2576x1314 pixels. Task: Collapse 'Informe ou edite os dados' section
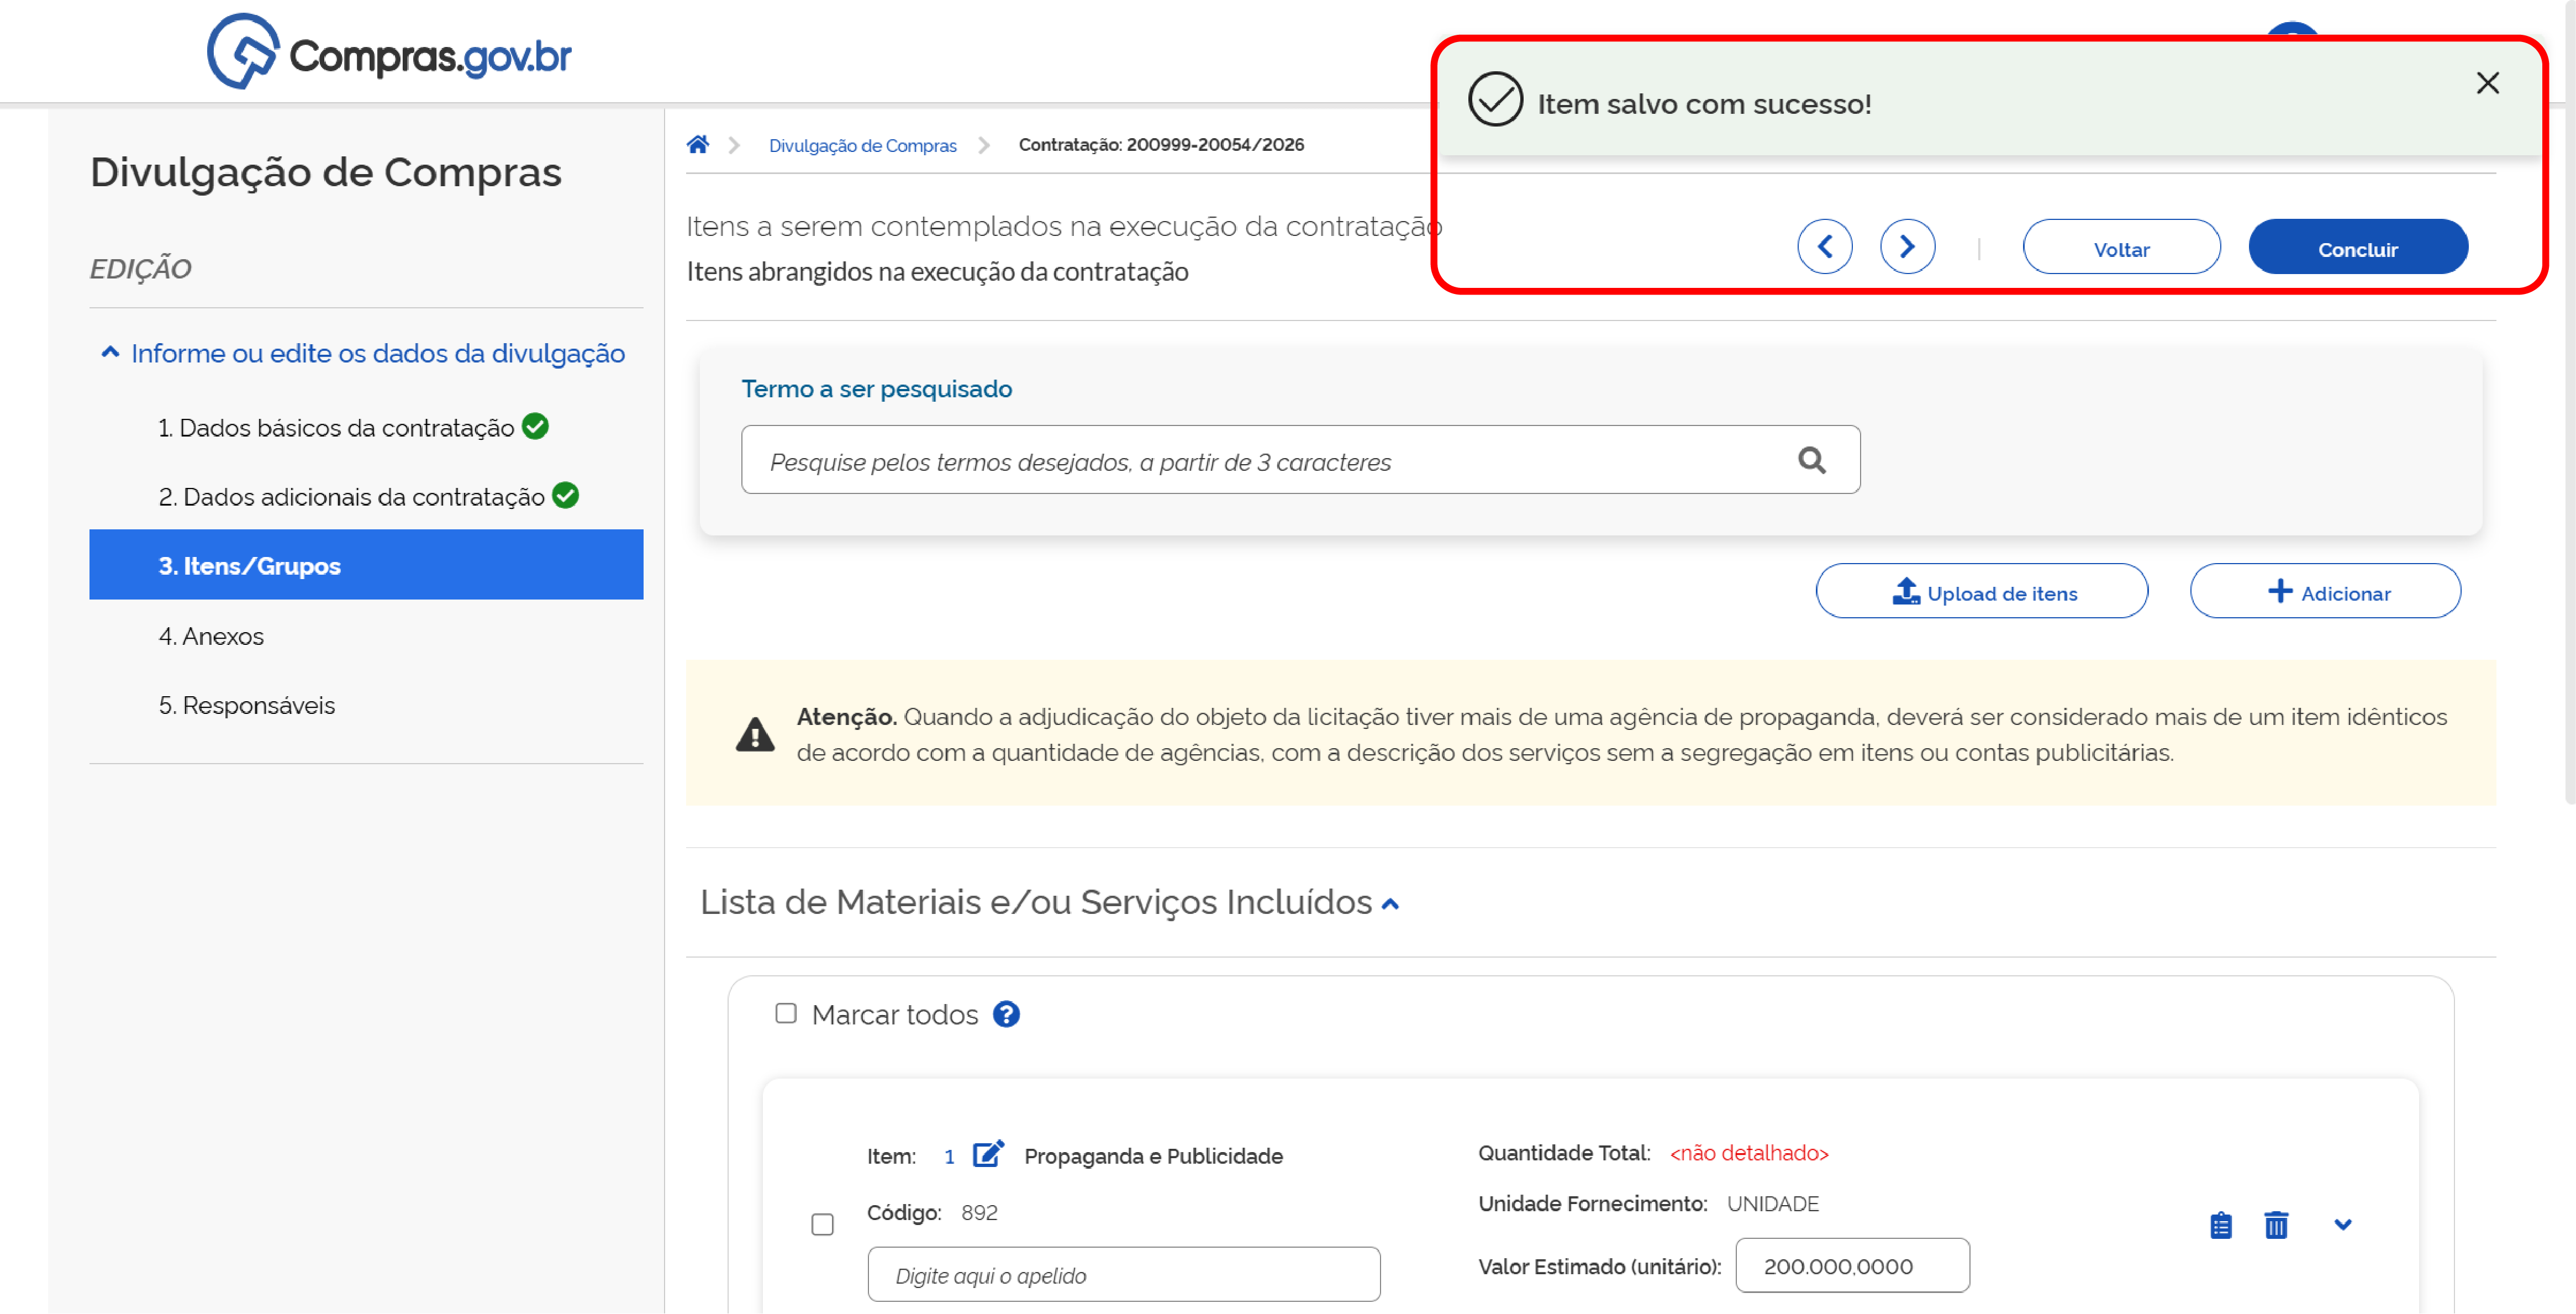point(110,352)
